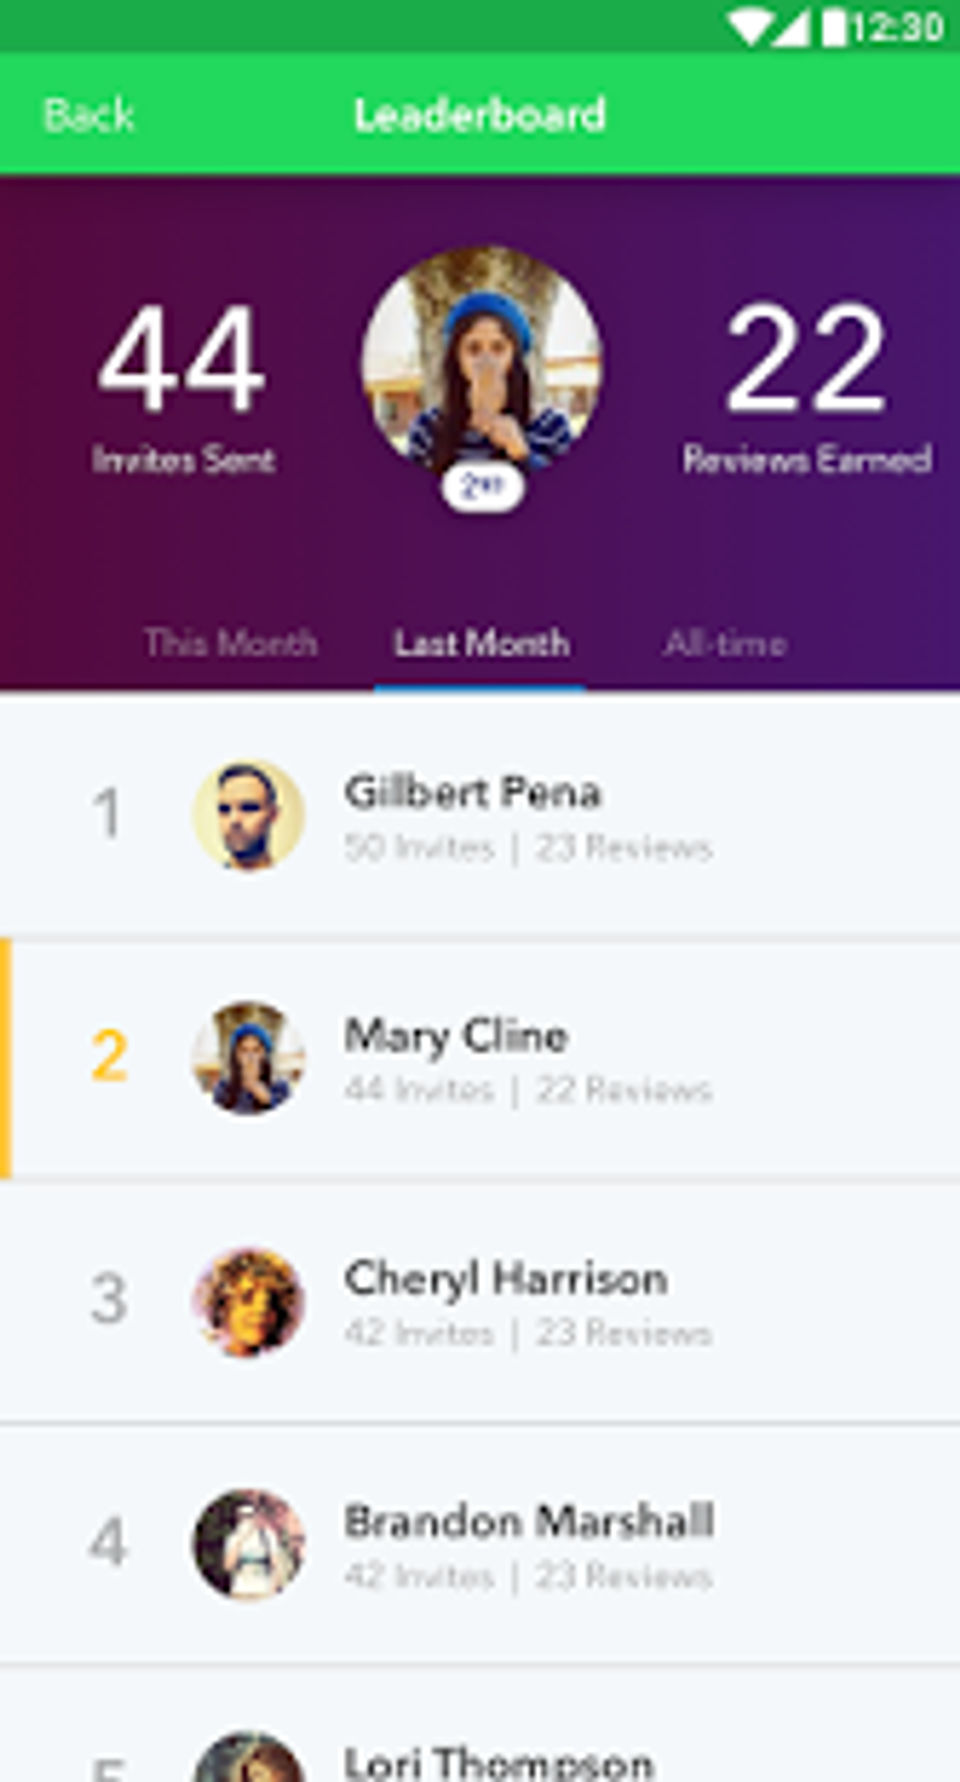The image size is (960, 1782).
Task: Open the All-time tab
Action: pyautogui.click(x=725, y=643)
